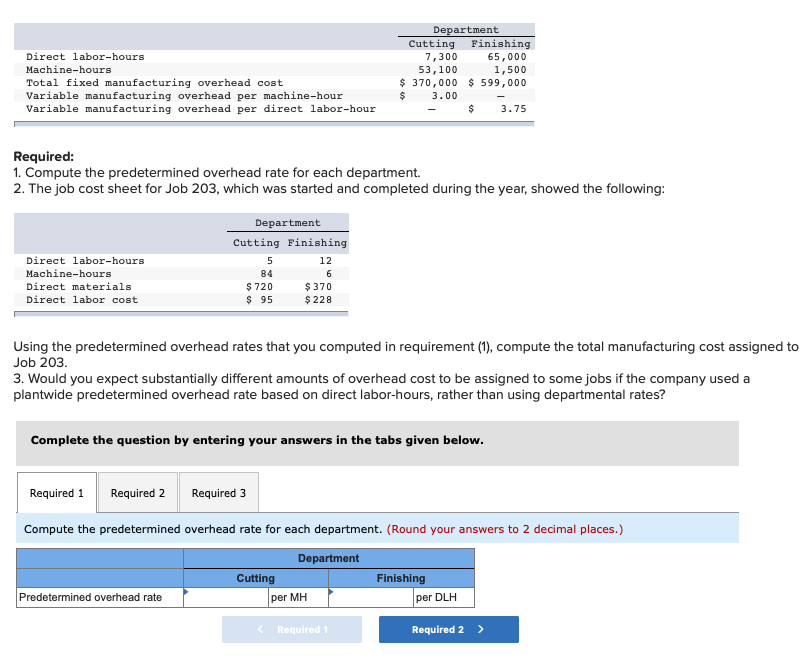Click inside the Cutting rate input field
The height and width of the screenshot is (657, 805).
point(225,597)
